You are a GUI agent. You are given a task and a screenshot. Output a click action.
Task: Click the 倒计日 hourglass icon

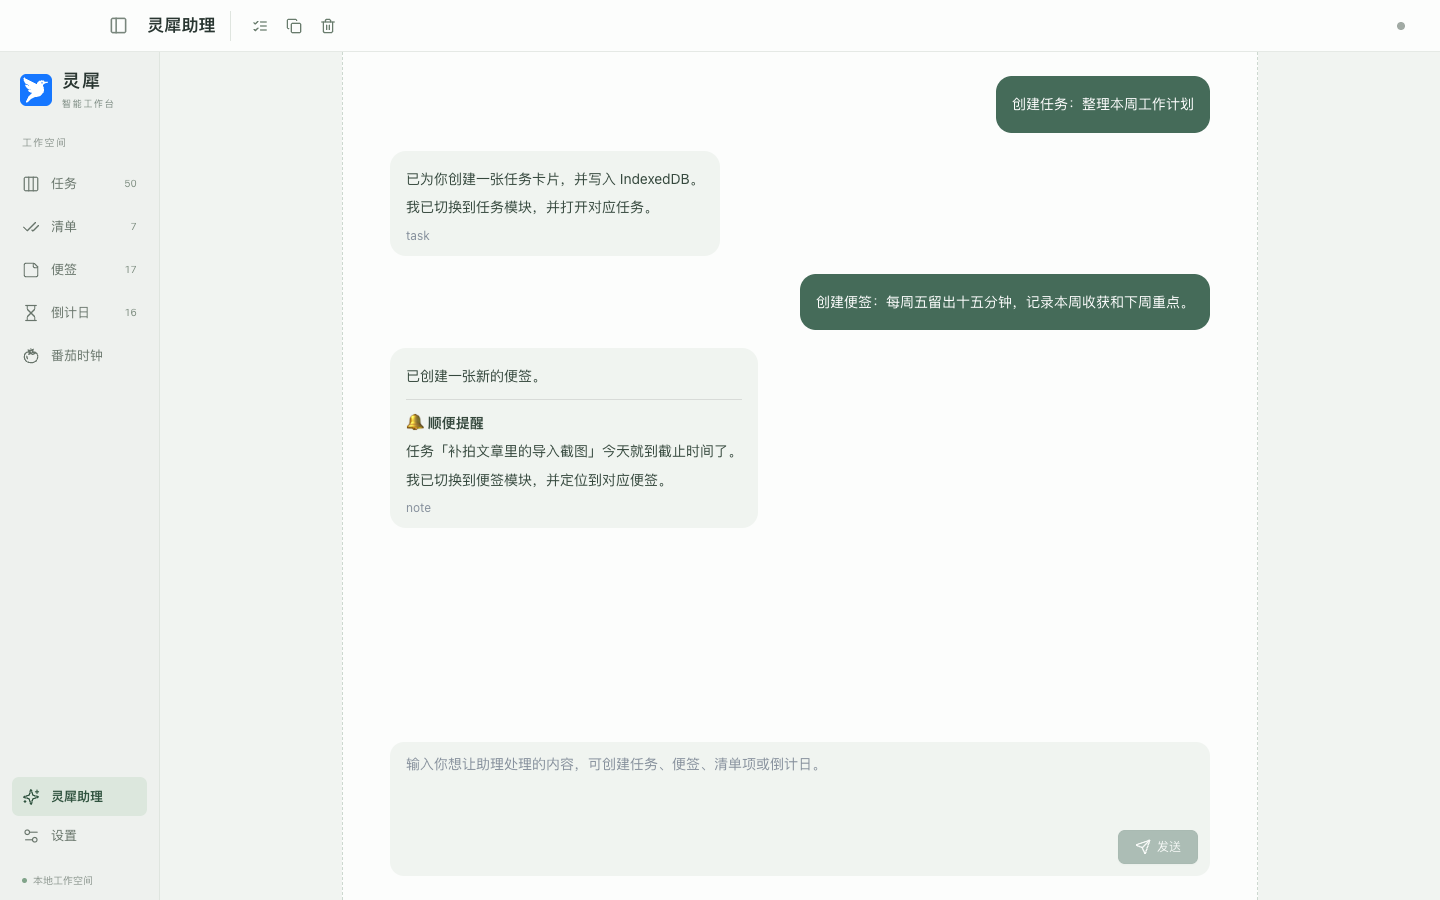(x=31, y=313)
